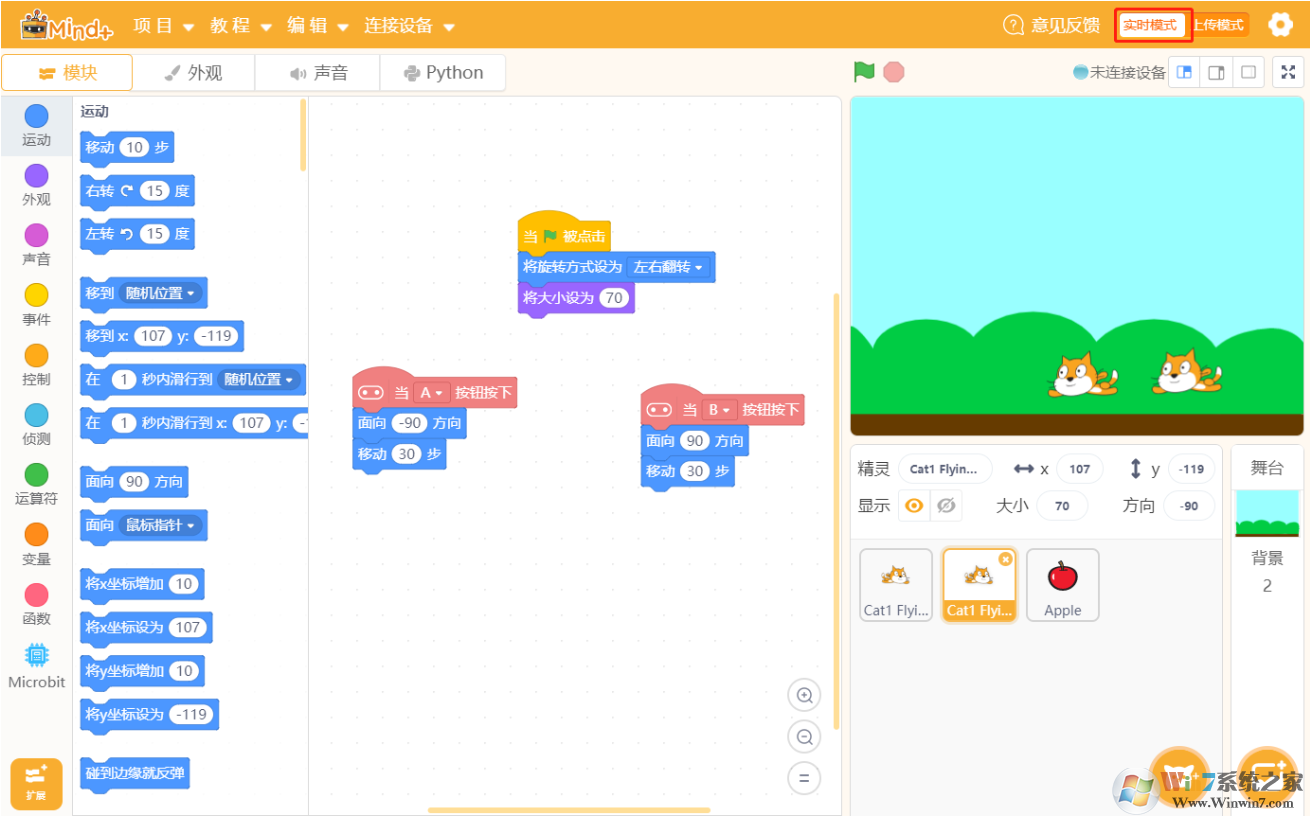Select the 变量 block category

(36, 545)
